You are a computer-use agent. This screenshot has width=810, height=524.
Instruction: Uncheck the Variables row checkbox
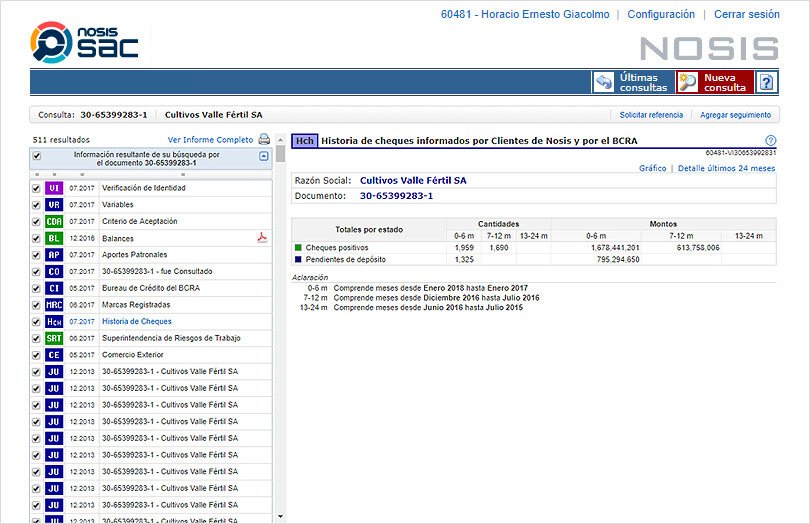pyautogui.click(x=36, y=205)
